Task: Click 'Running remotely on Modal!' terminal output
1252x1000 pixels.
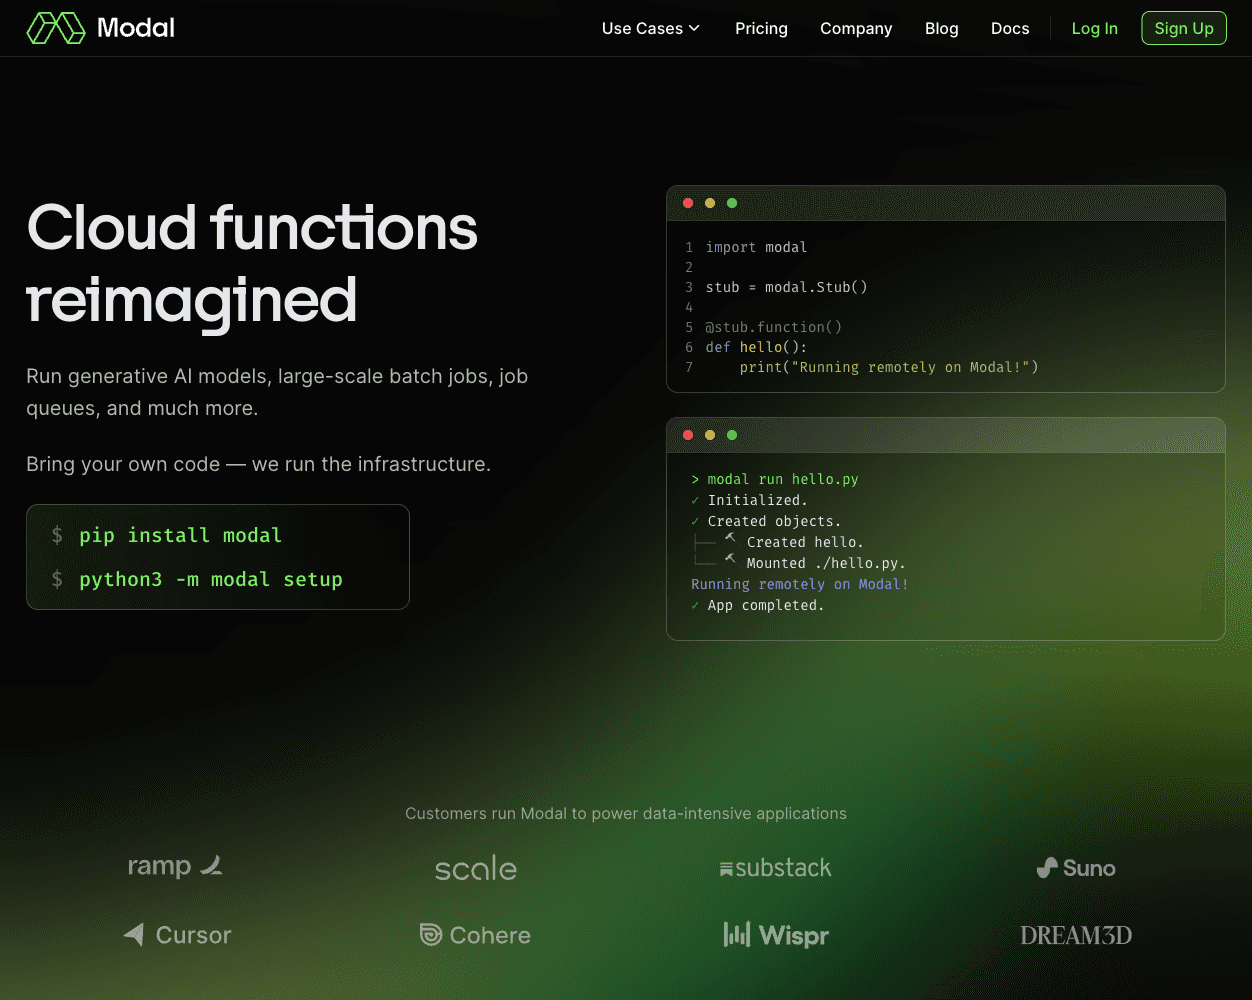Action: (x=800, y=584)
